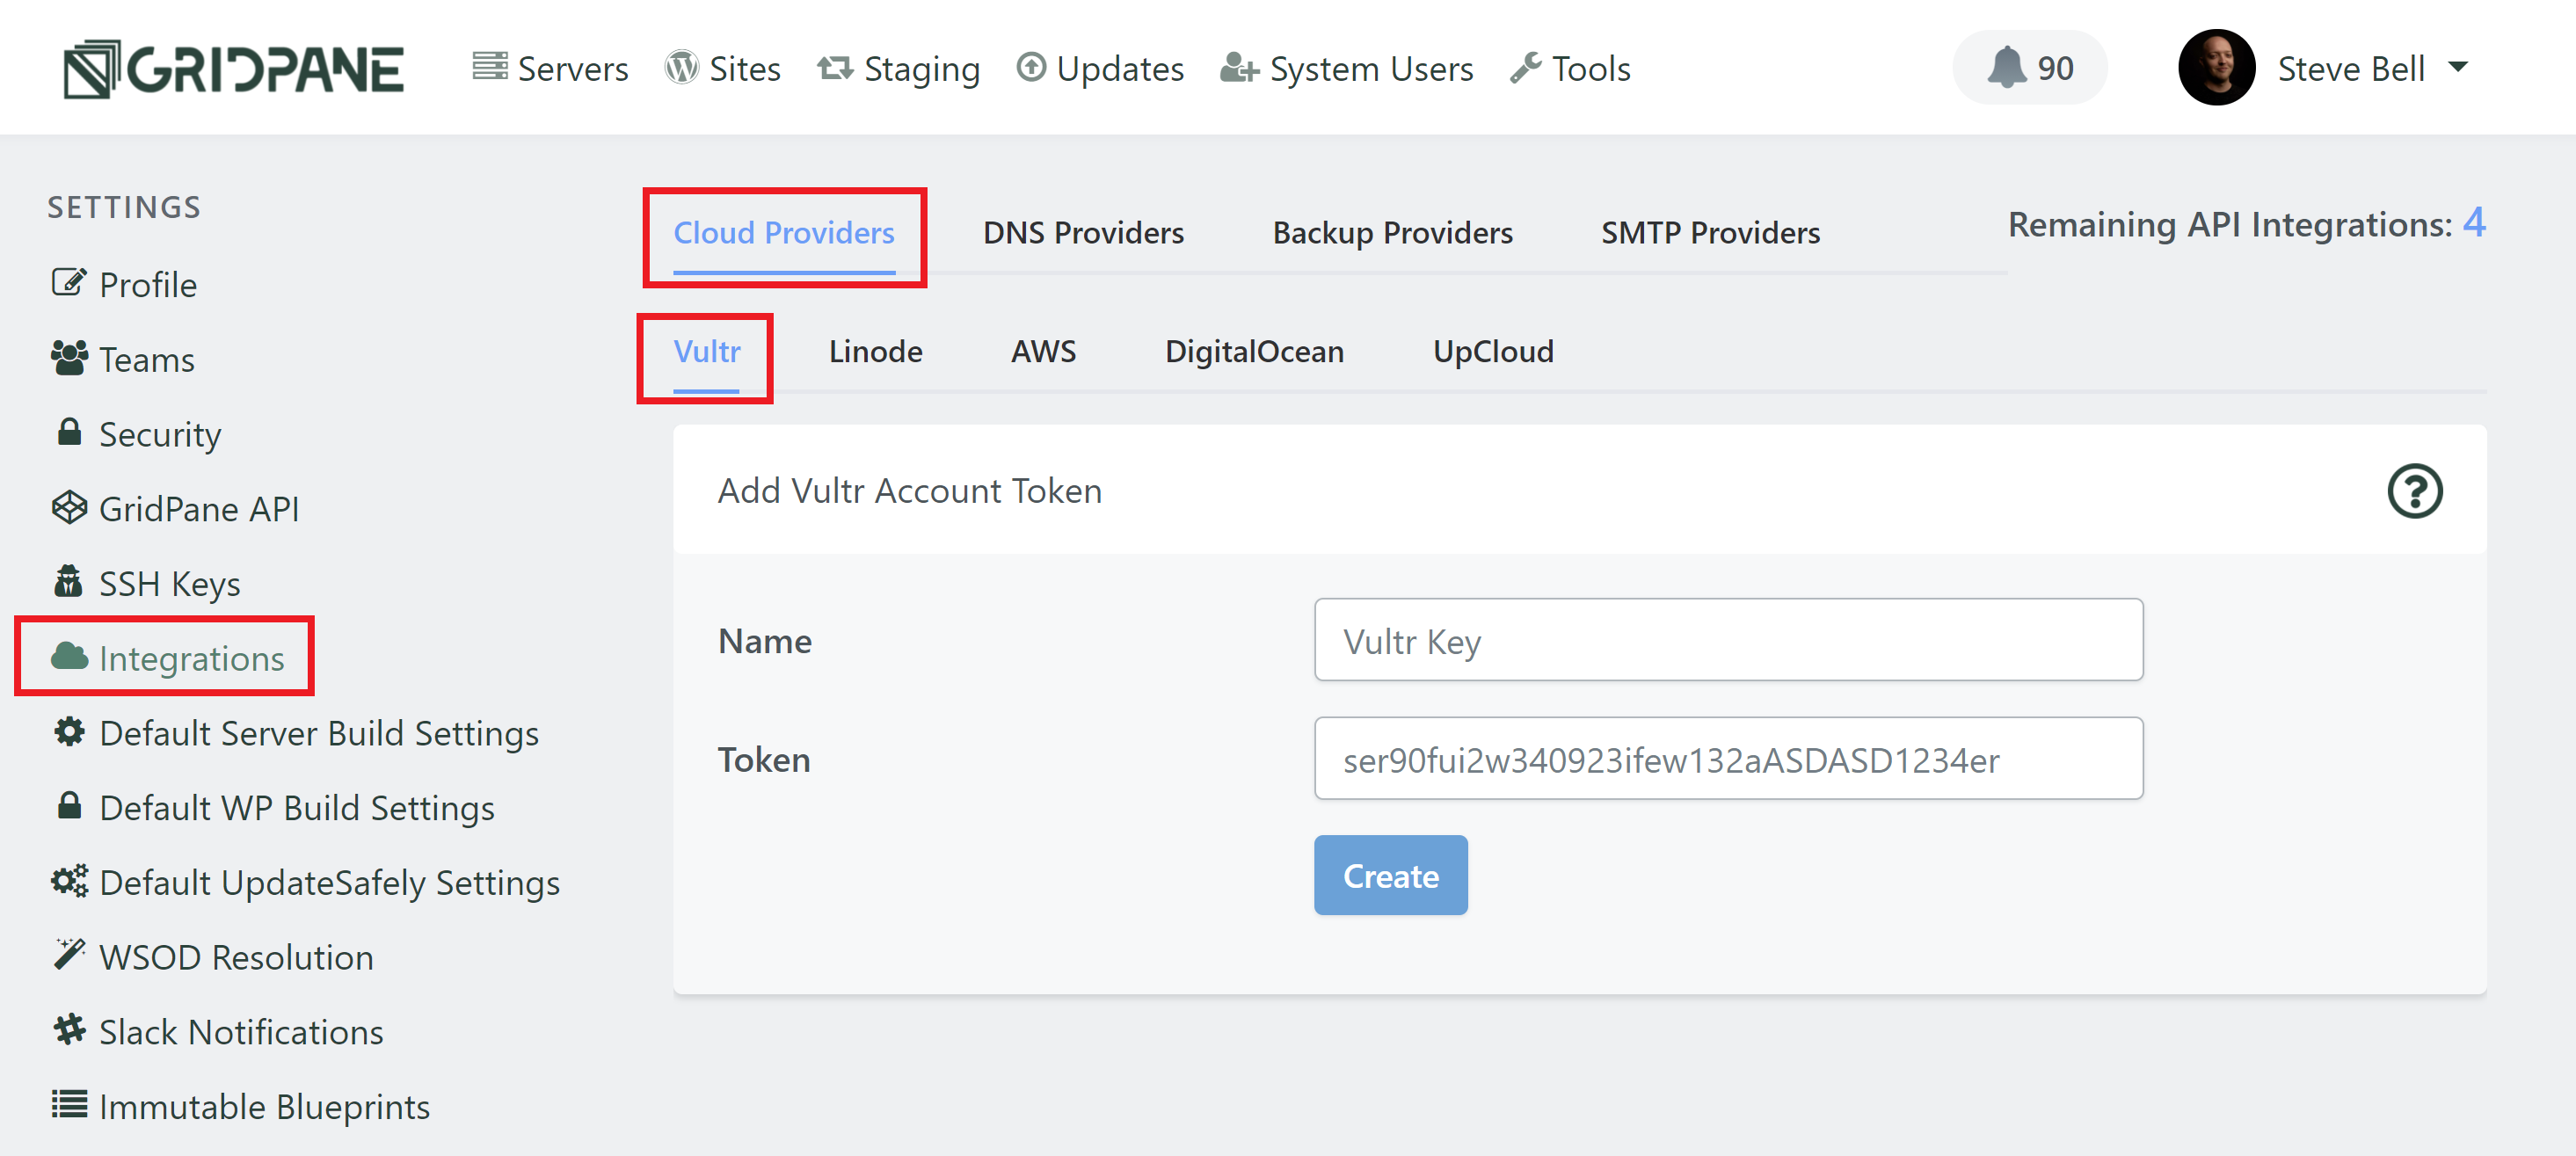Select the AWS provider tab
2576x1156 pixels.
(1043, 351)
